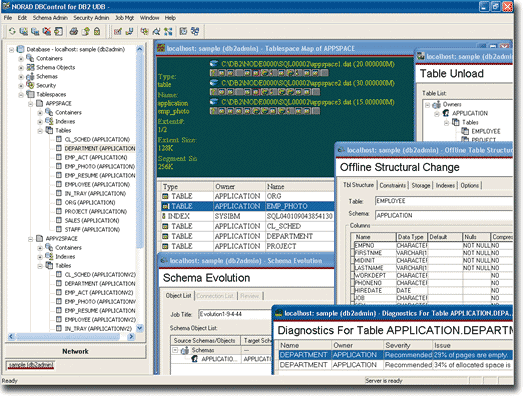Click the padlock toolbar icon

pos(97,31)
